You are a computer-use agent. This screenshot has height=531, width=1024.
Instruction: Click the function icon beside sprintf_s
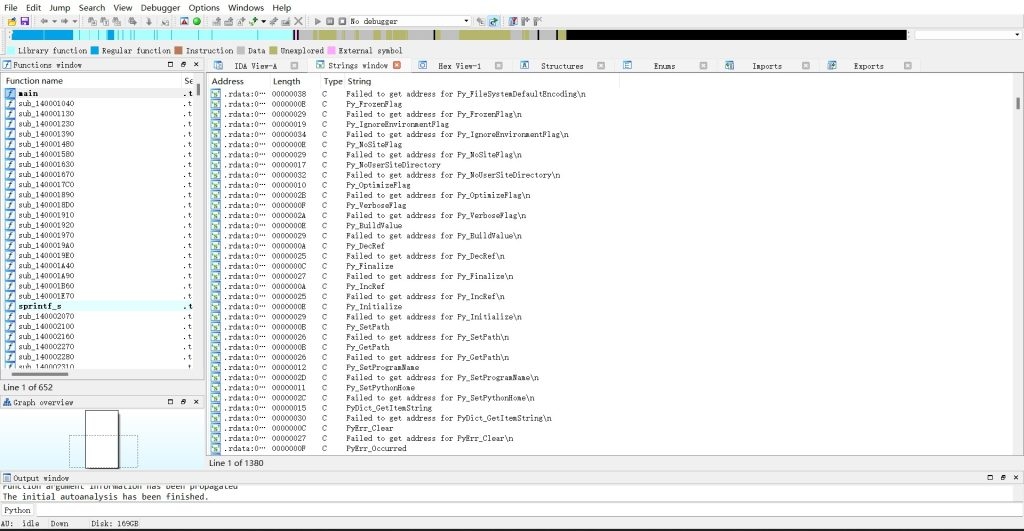[x=11, y=306]
